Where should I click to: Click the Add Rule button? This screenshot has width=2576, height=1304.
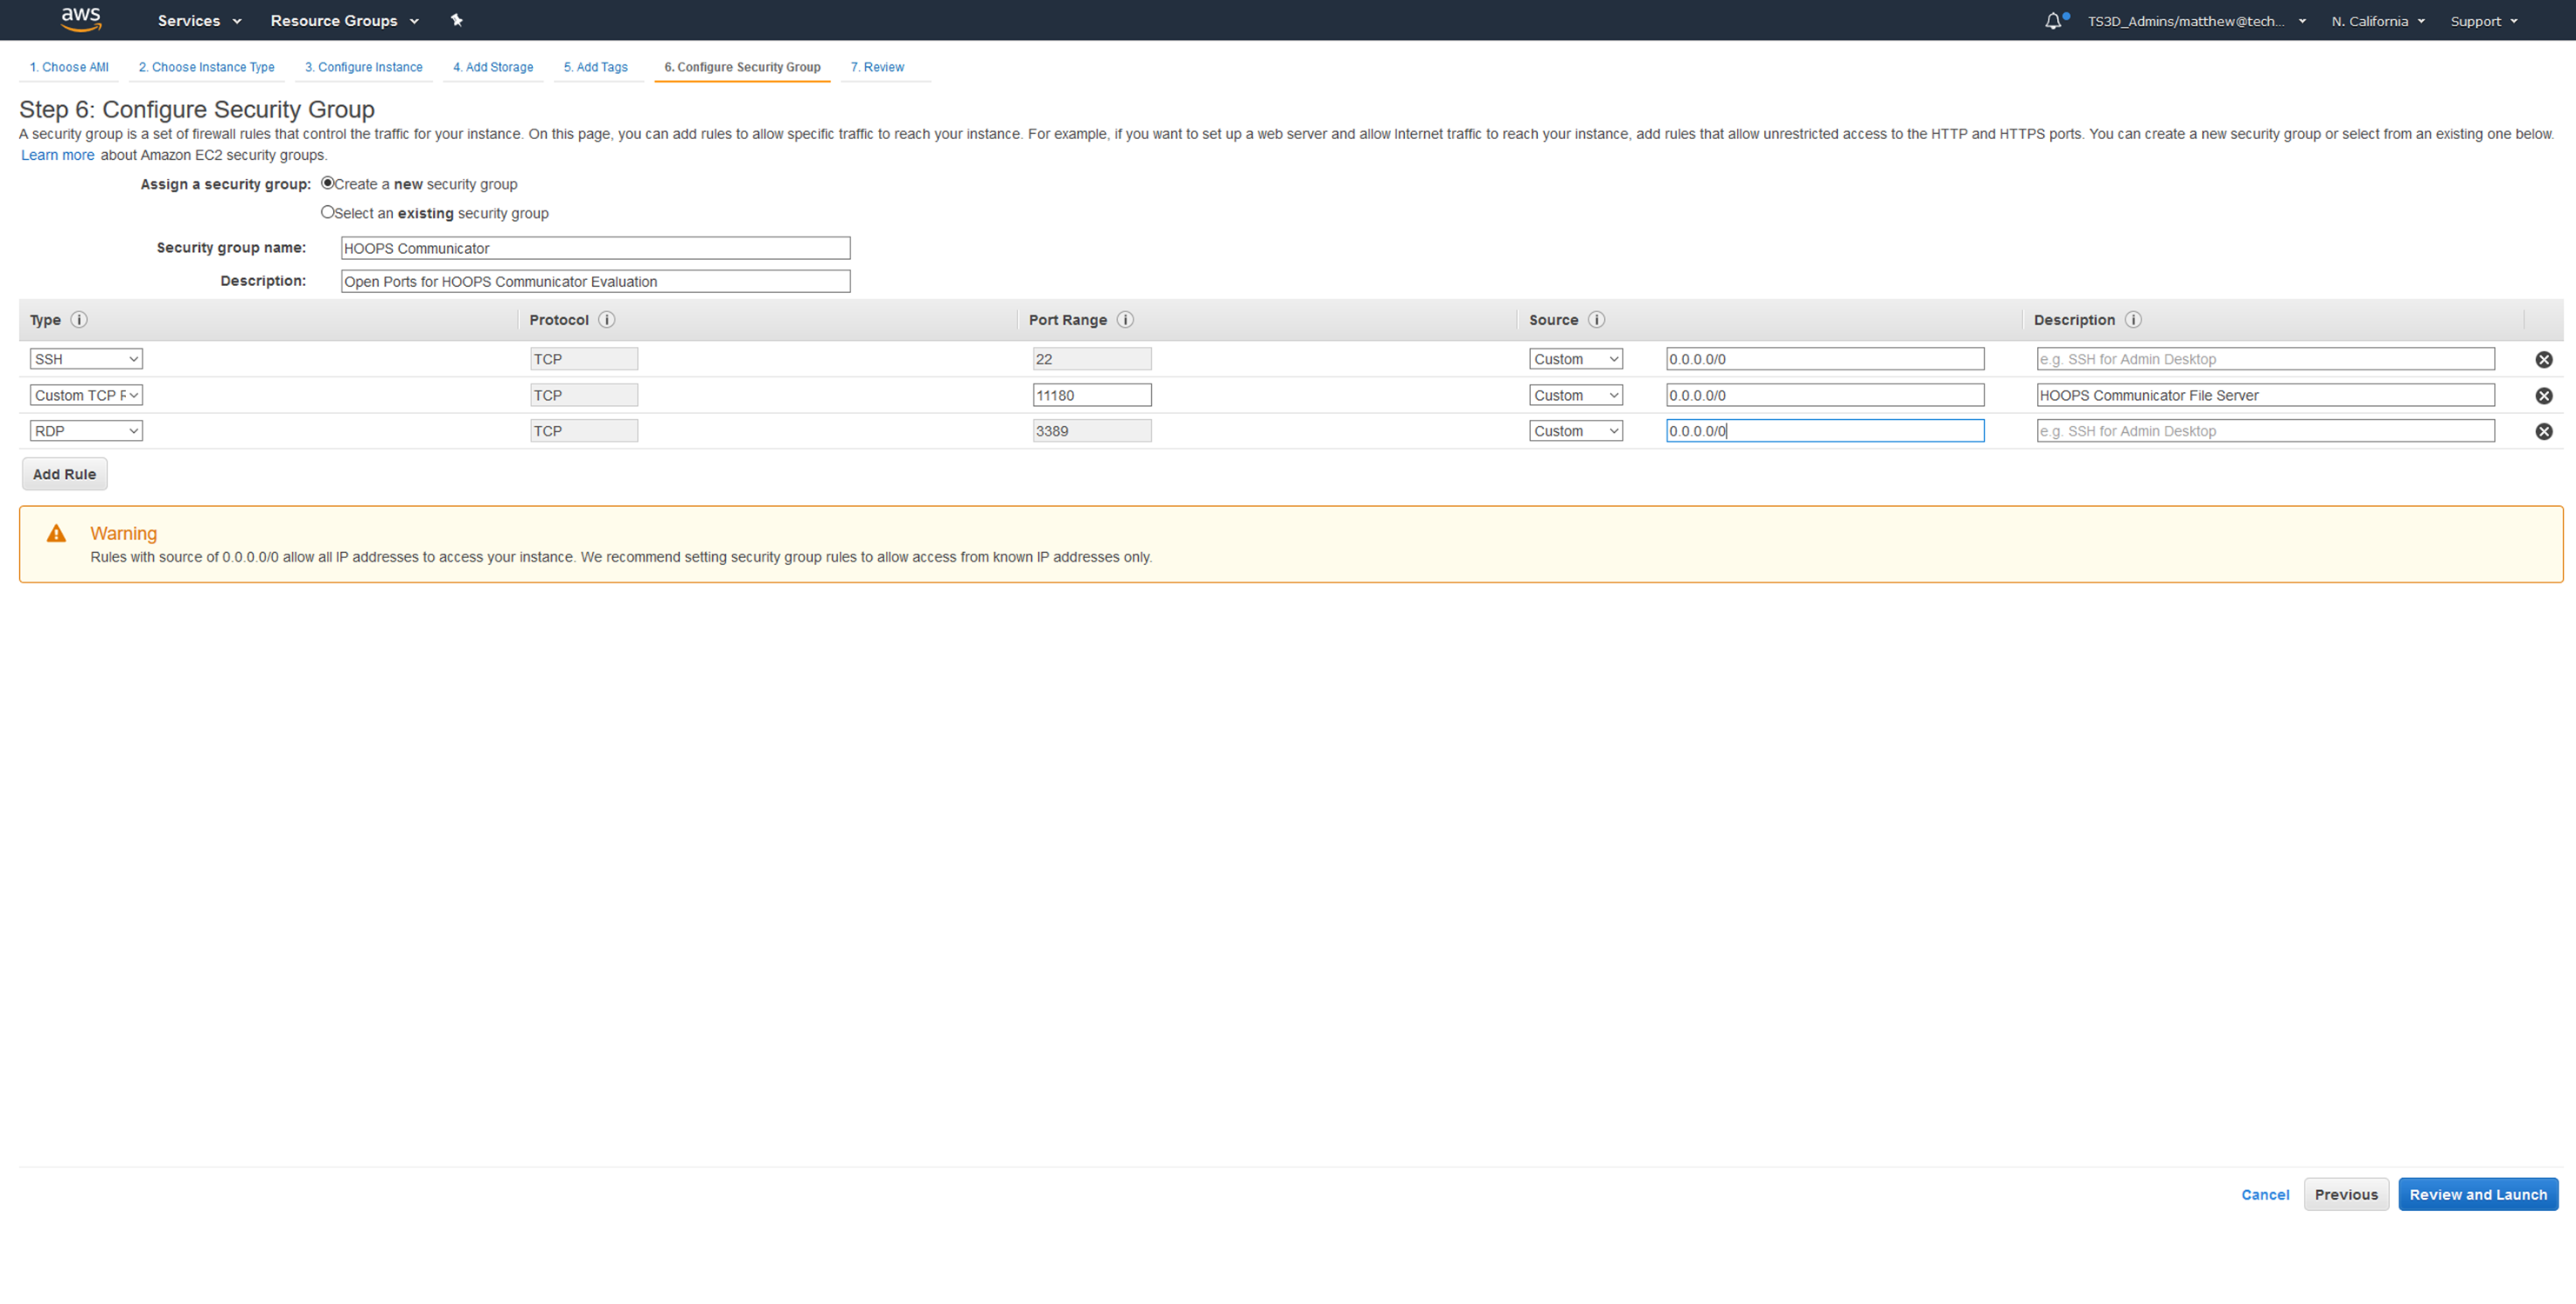64,473
